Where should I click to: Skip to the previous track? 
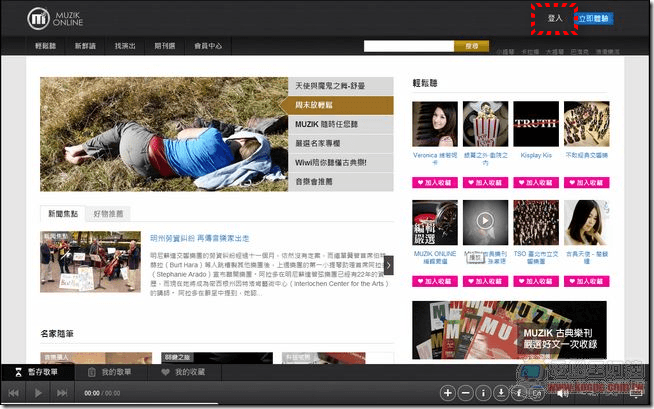13,393
